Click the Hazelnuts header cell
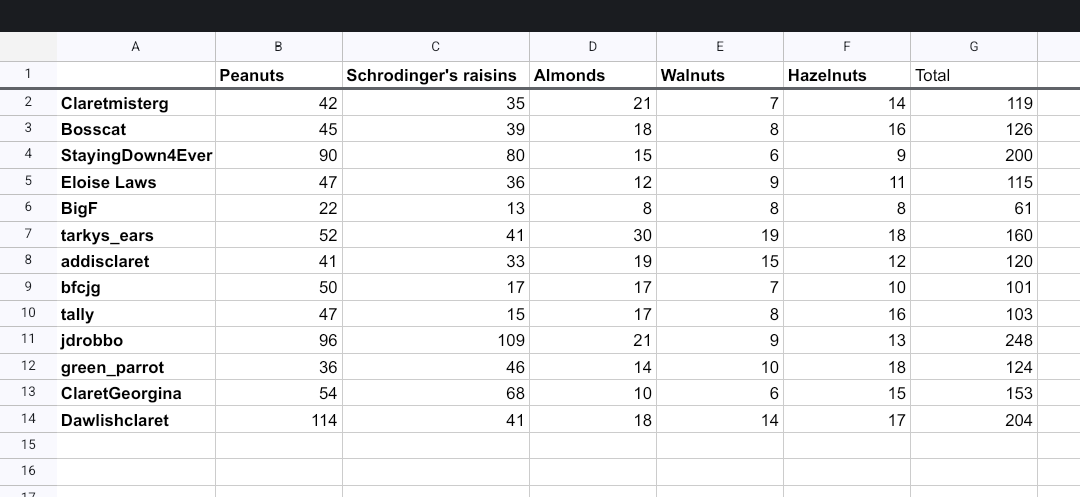1080x497 pixels. (x=846, y=75)
